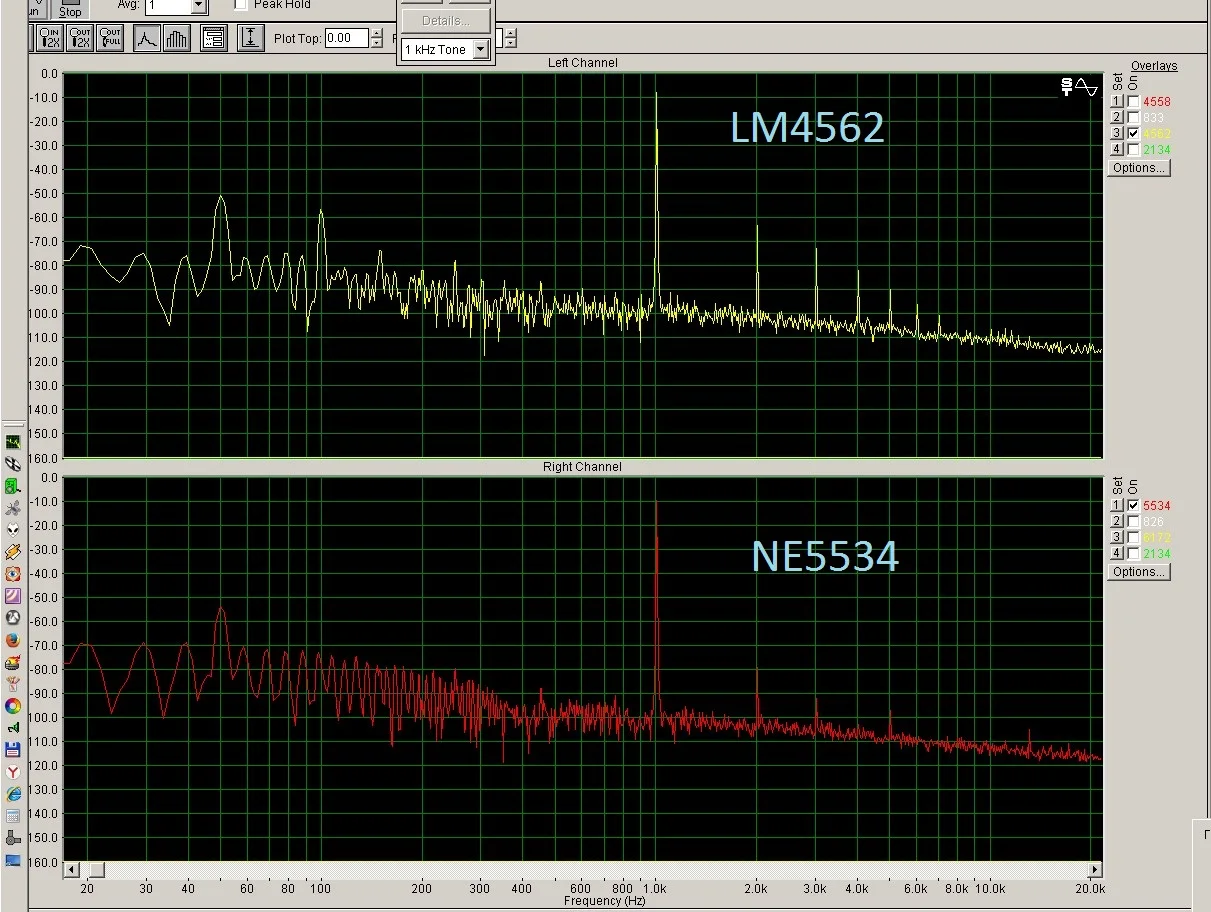Enable Right Channel overlay 826
Image resolution: width=1211 pixels, height=912 pixels.
(1133, 522)
